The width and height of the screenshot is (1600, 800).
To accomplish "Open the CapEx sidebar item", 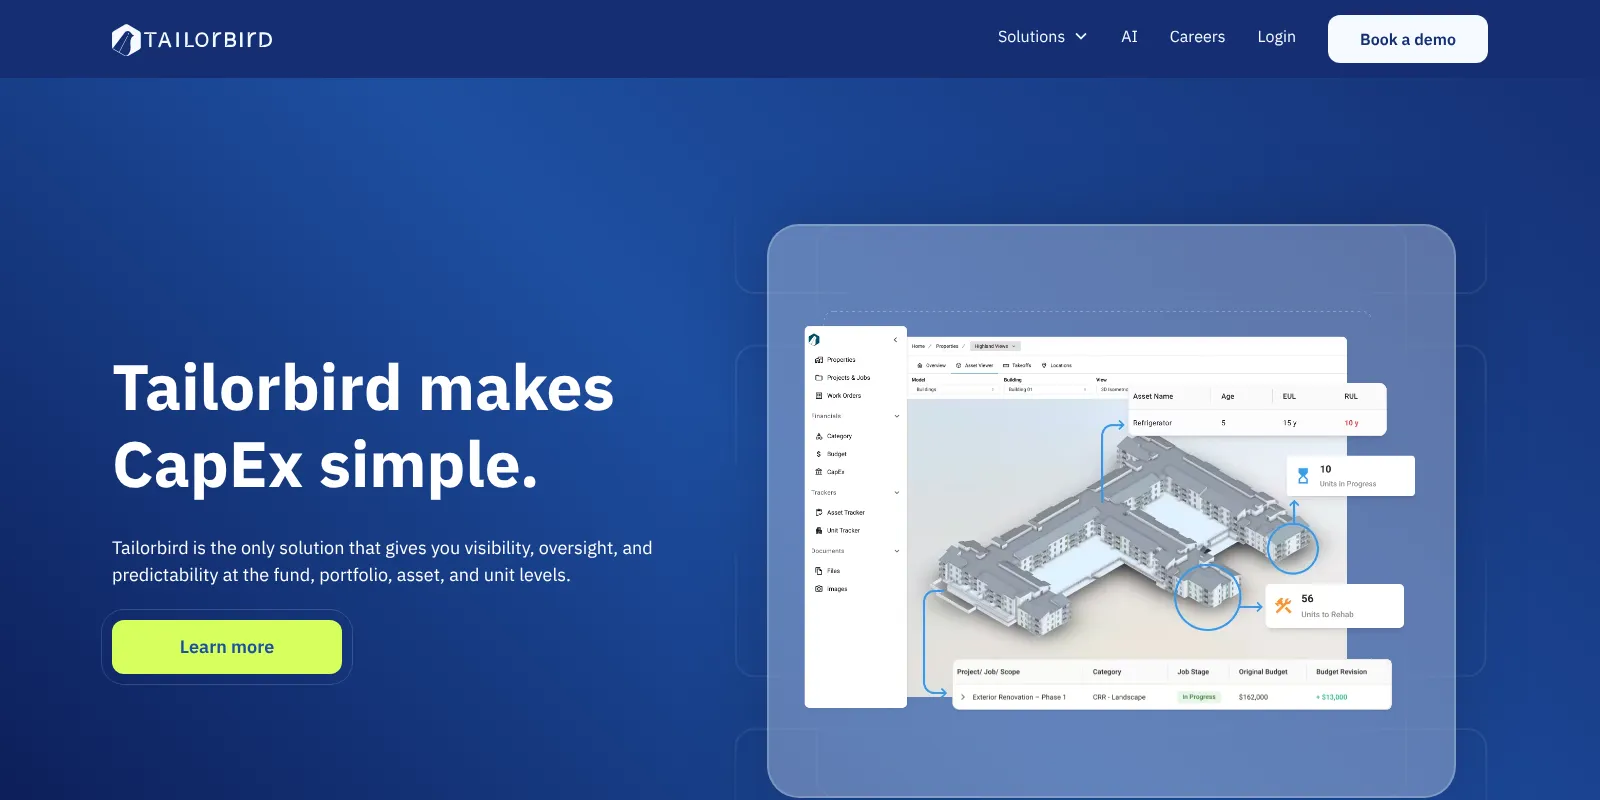I will (830, 472).
